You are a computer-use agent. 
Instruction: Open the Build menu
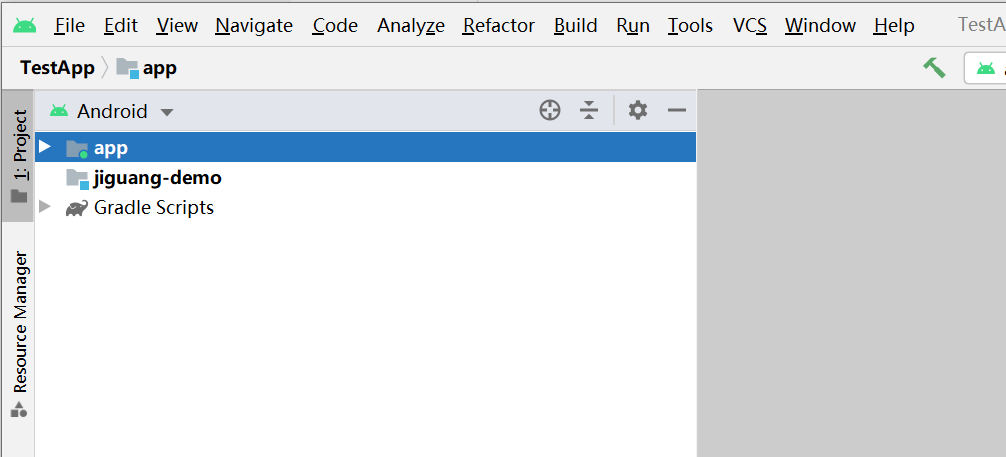click(x=575, y=25)
